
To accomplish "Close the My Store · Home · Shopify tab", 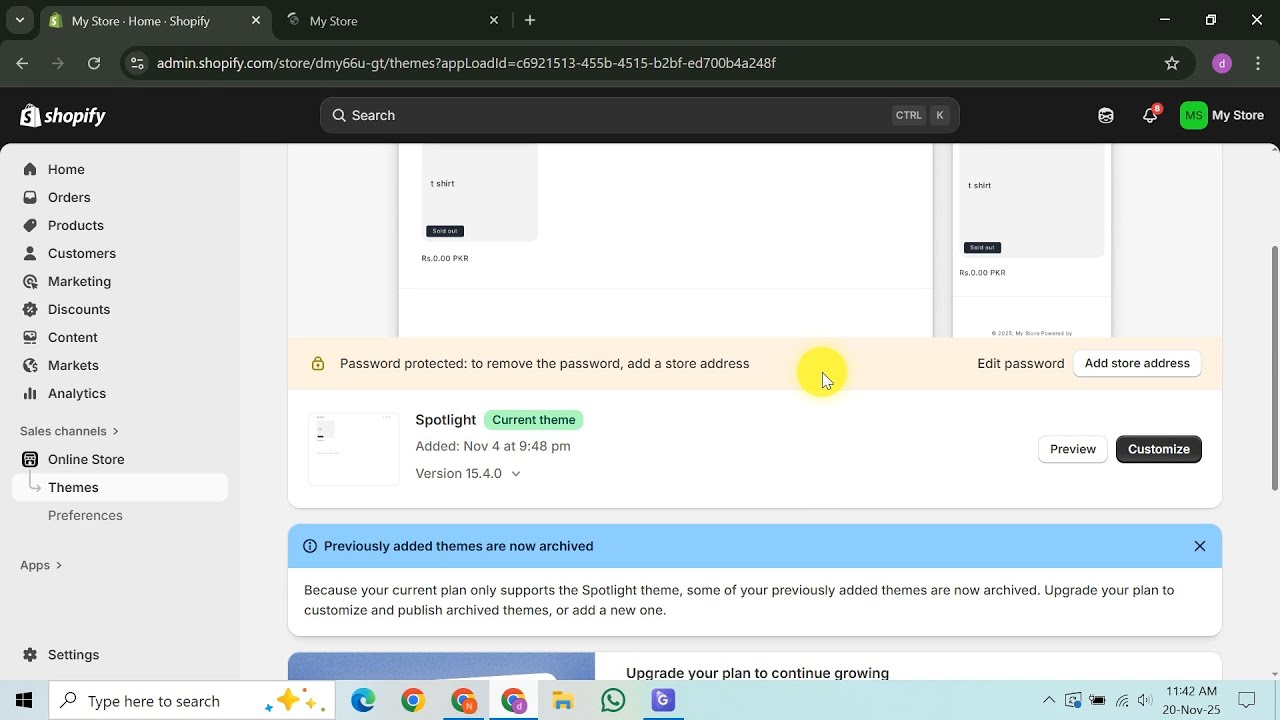I will coord(256,20).
